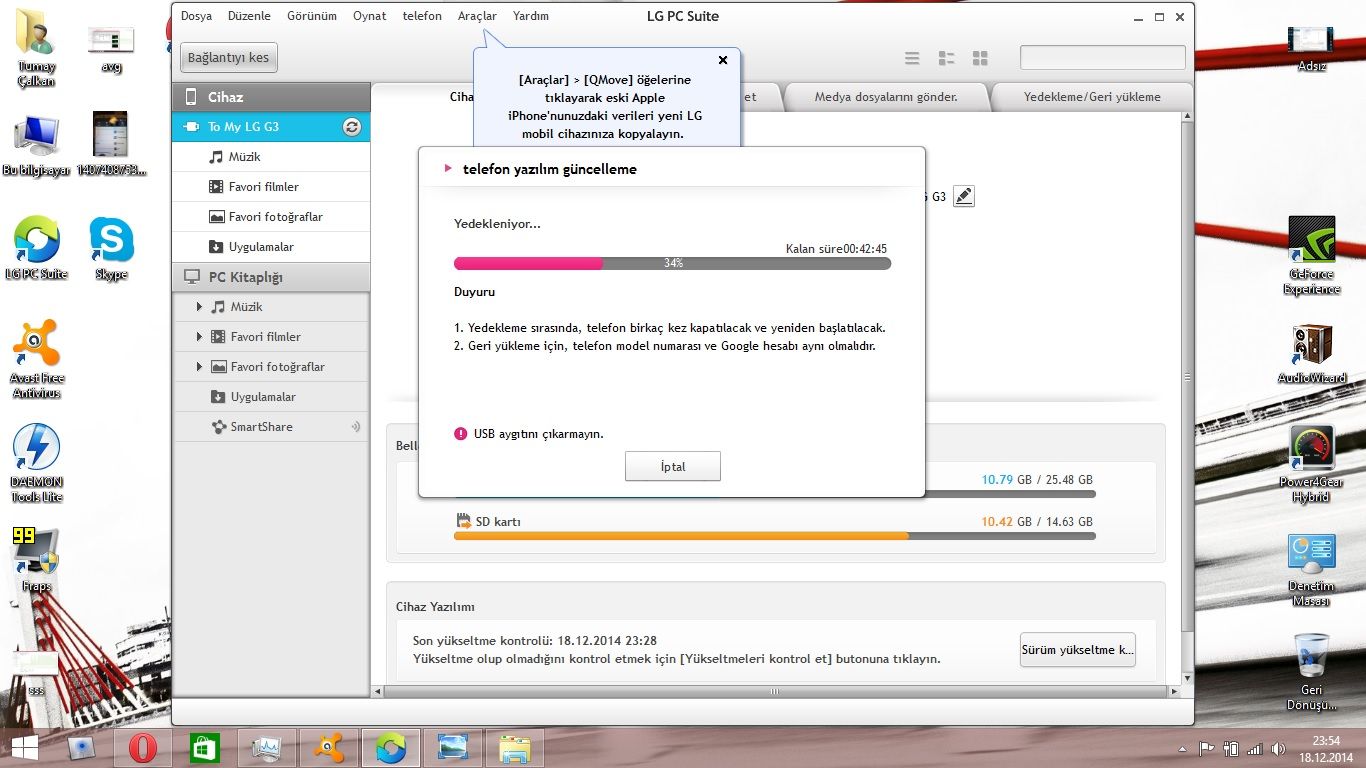Open GeForce Experience desktop icon
The width and height of the screenshot is (1366, 768).
click(x=1311, y=256)
